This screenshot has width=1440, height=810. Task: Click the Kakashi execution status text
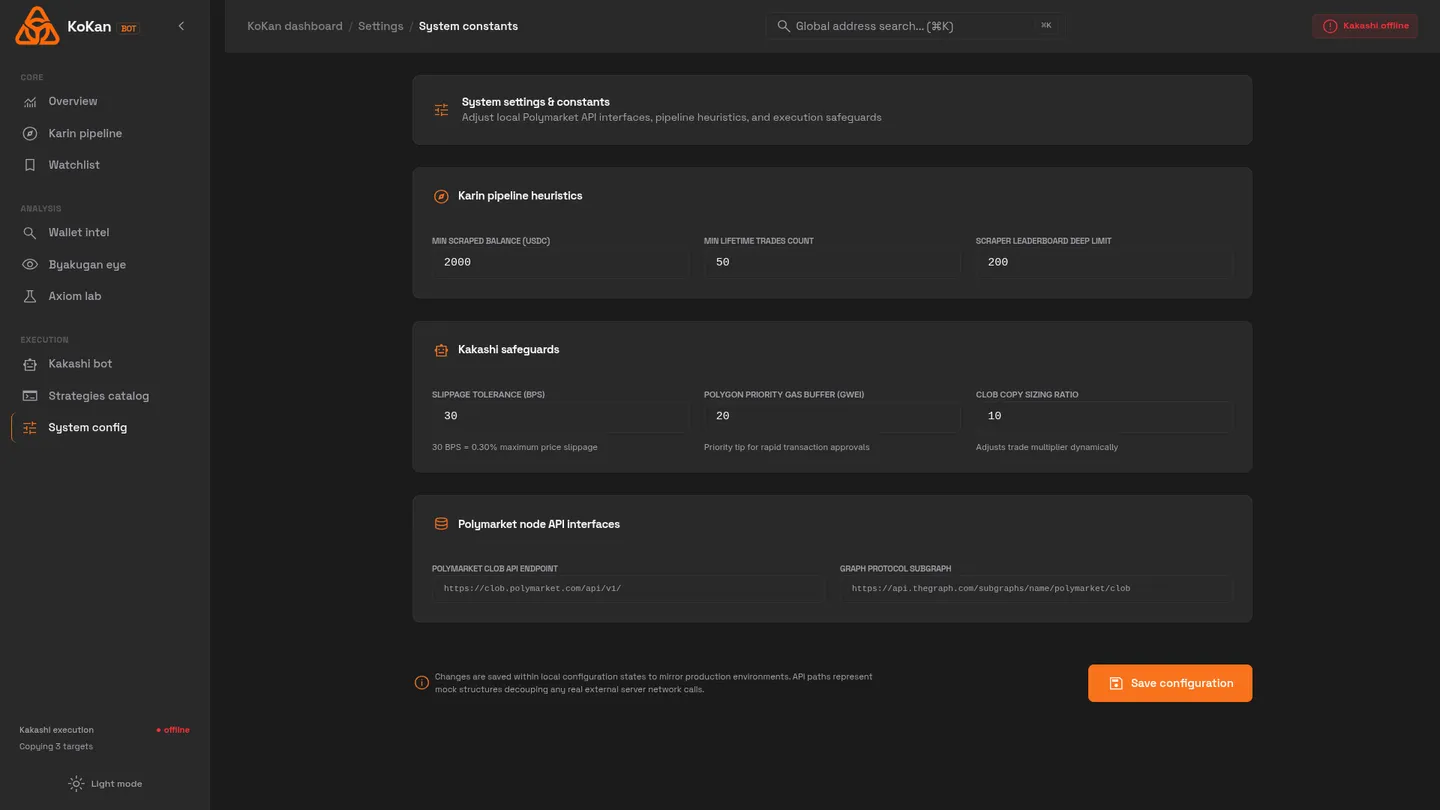(x=56, y=730)
